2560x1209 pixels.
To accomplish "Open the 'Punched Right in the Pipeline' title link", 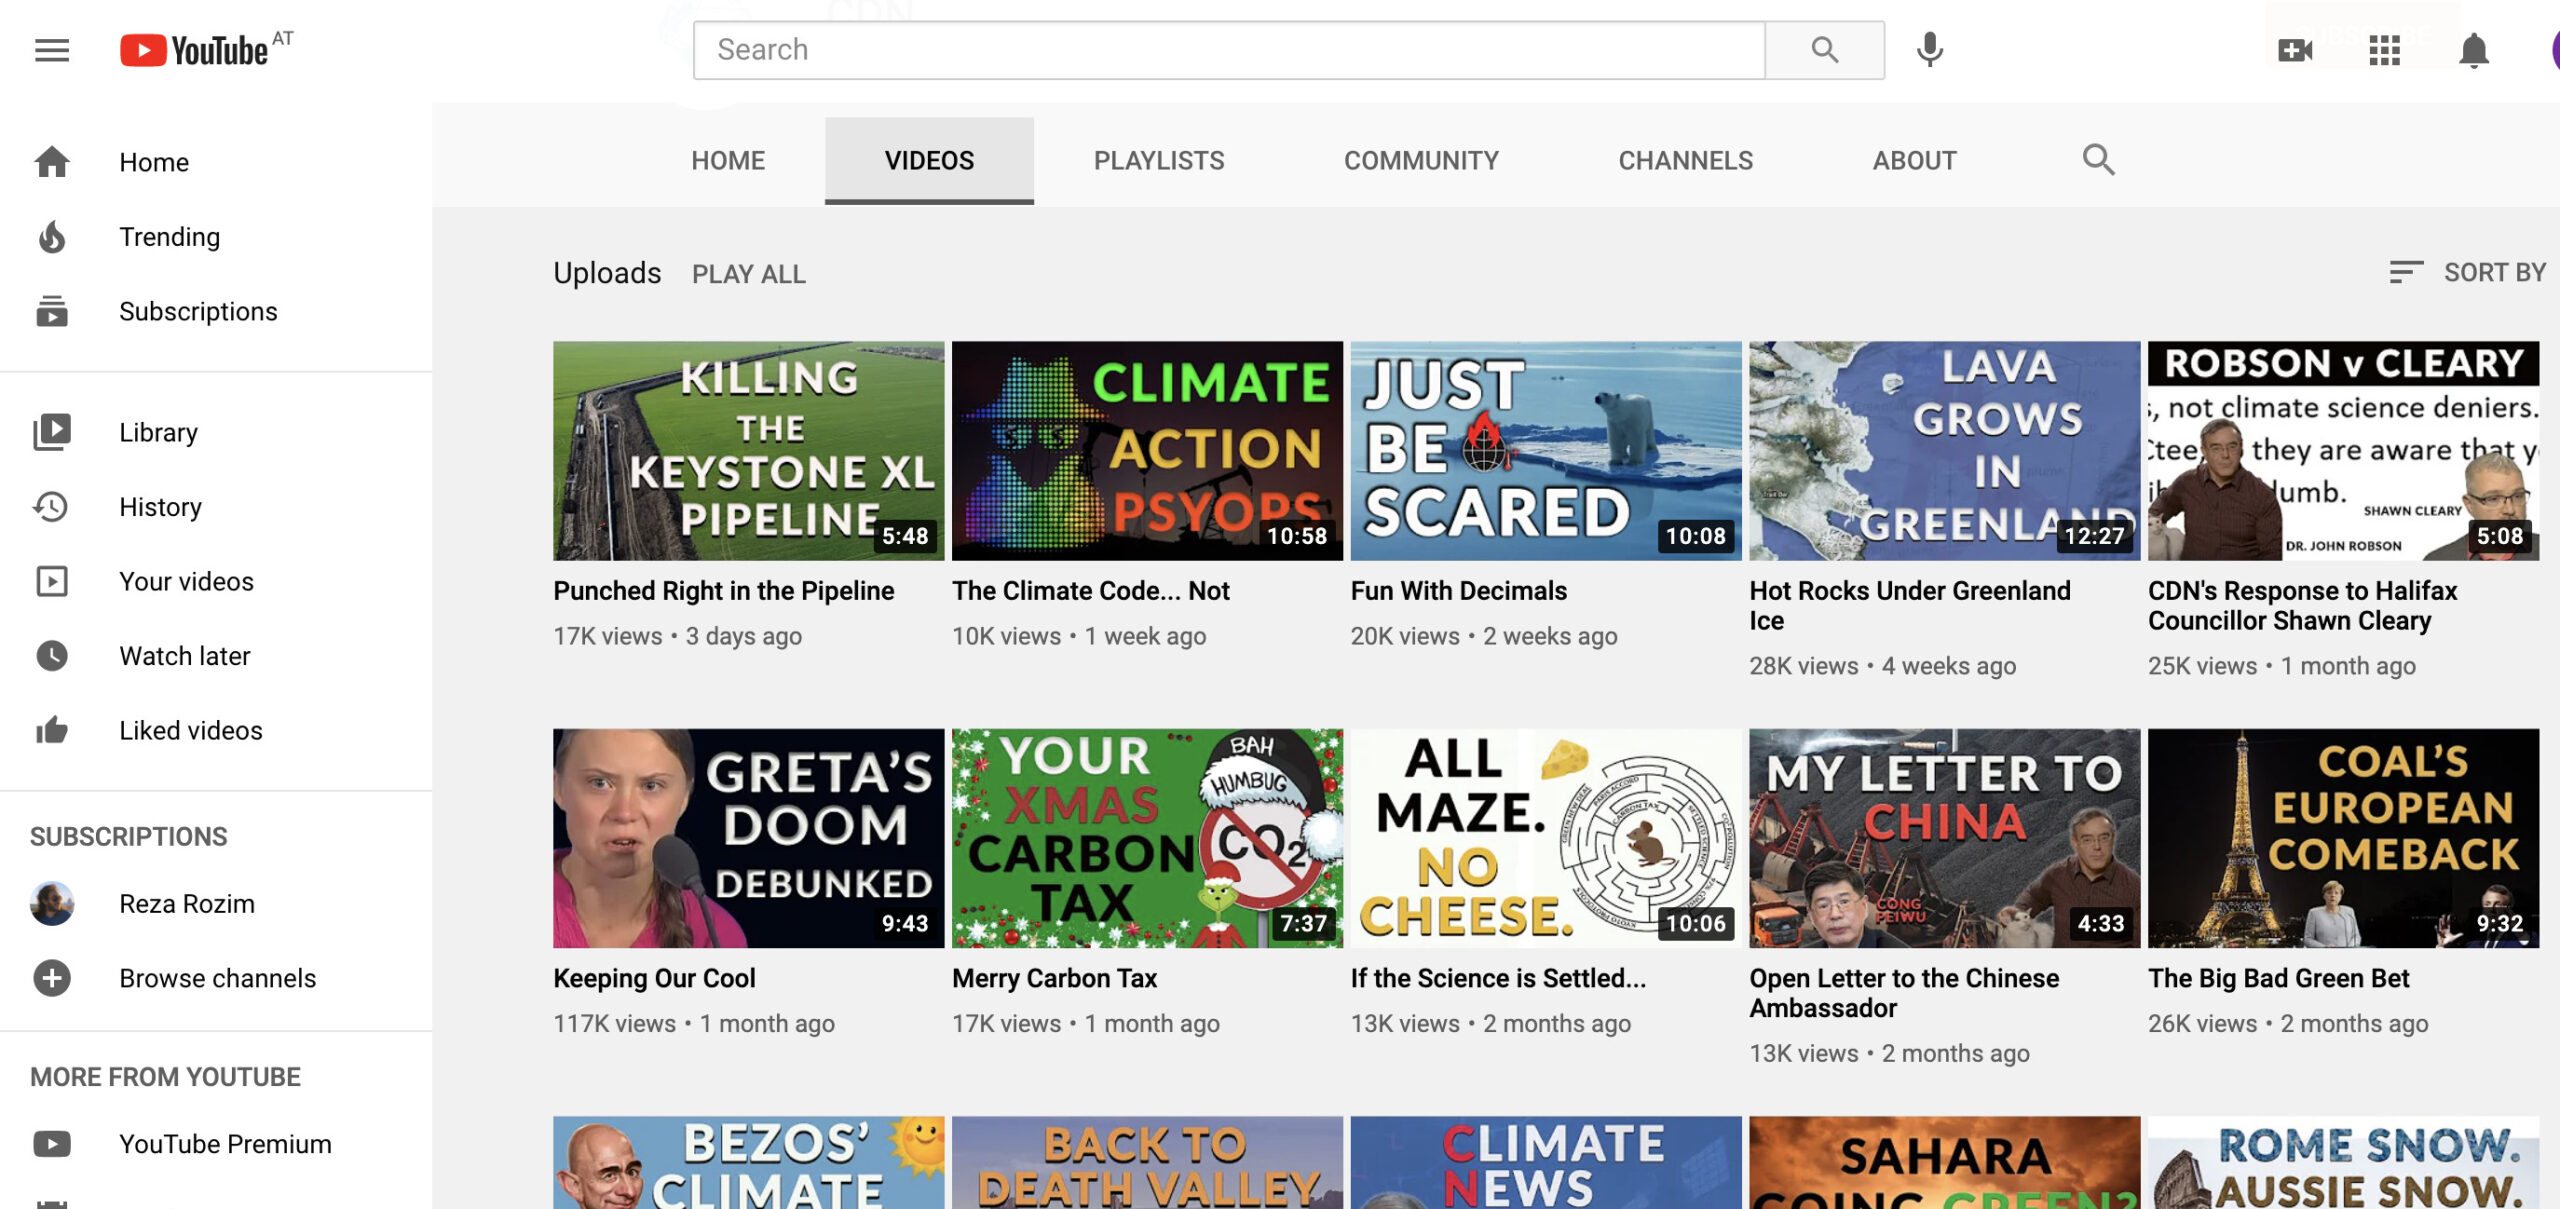I will pos(723,591).
